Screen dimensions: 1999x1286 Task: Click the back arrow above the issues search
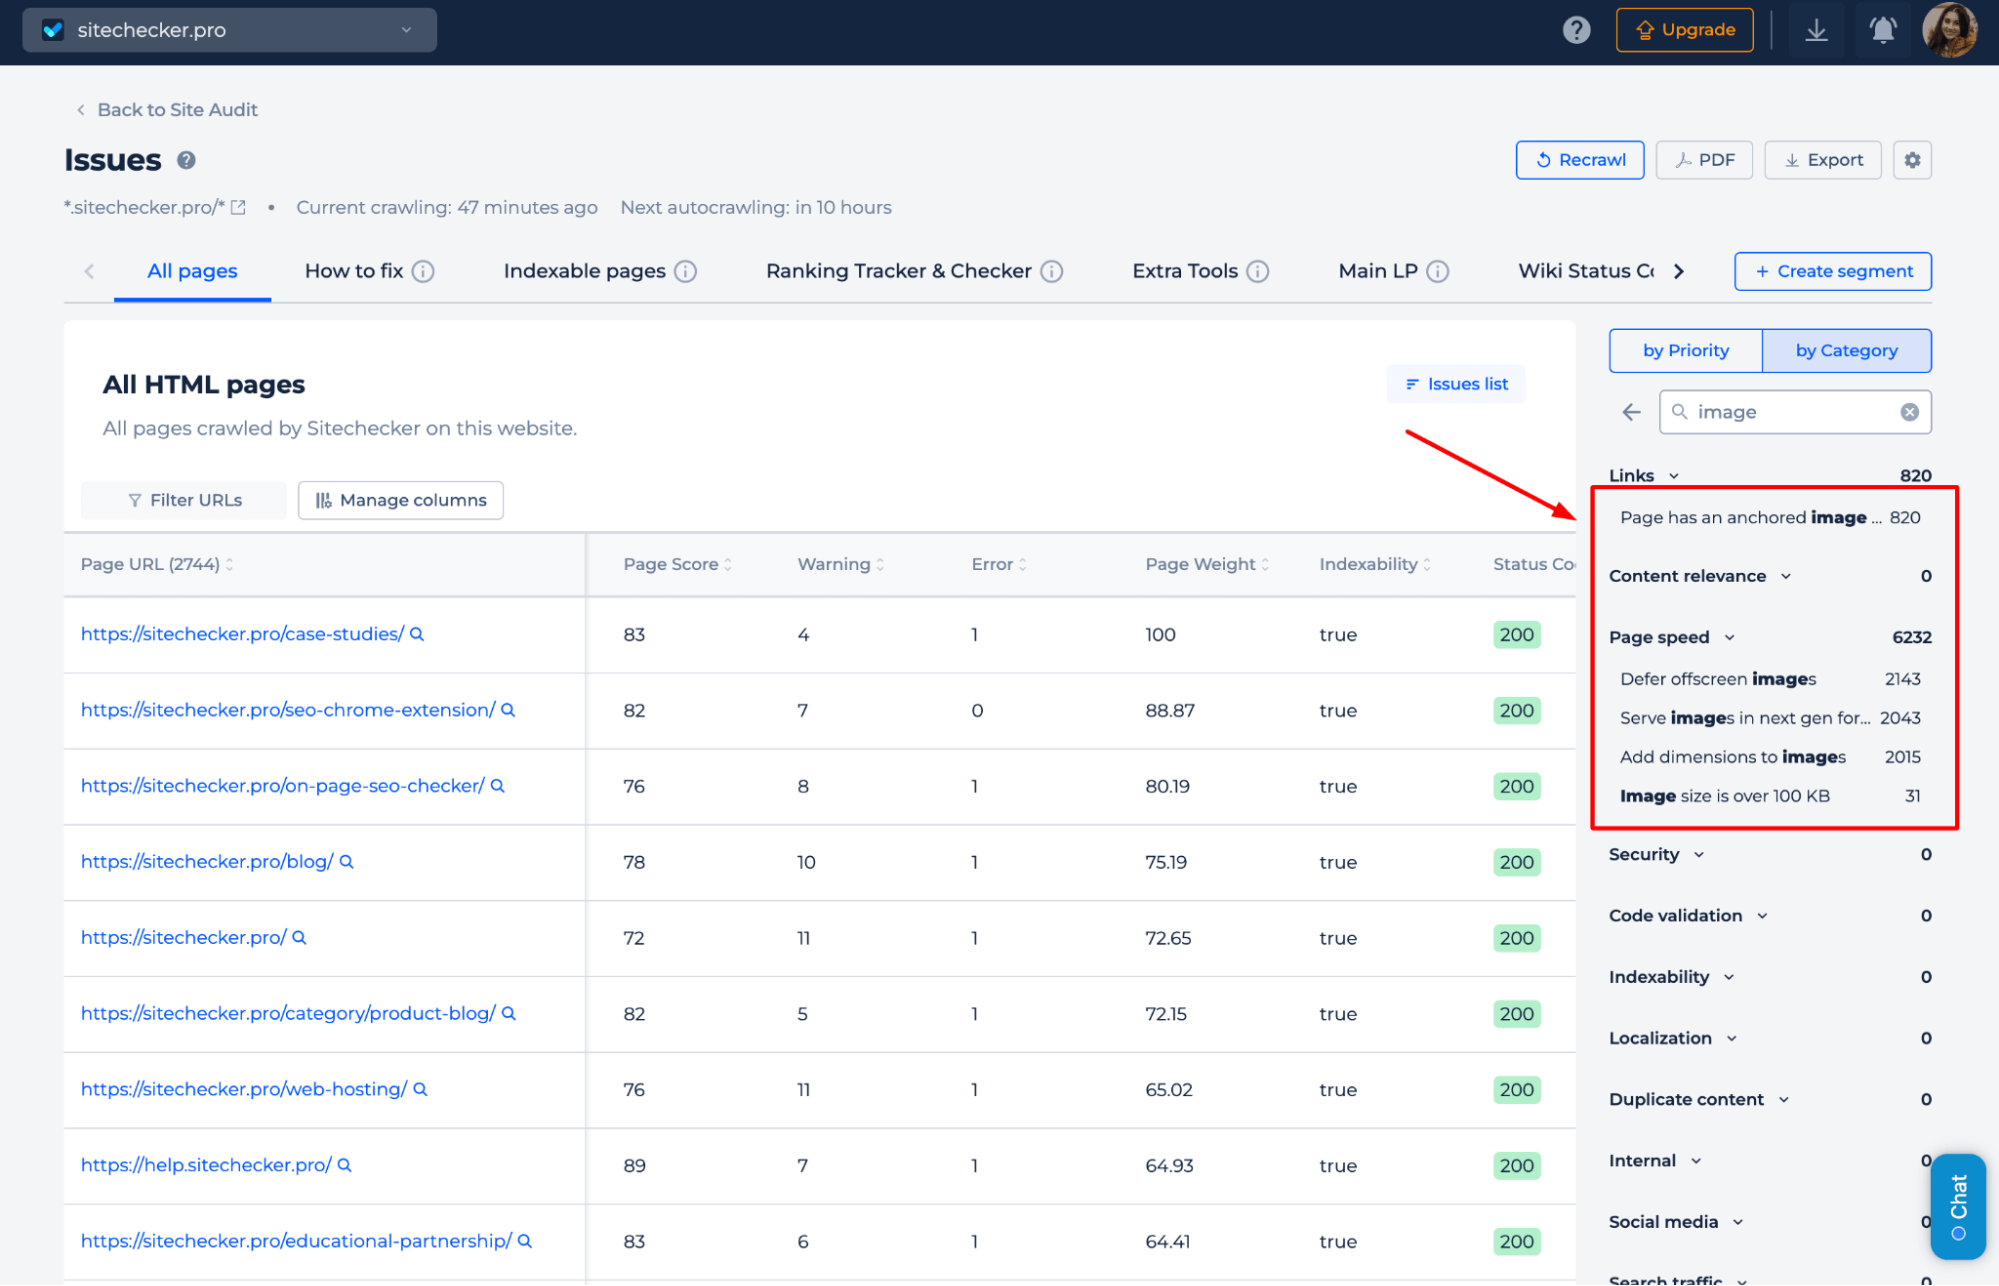pos(1630,411)
